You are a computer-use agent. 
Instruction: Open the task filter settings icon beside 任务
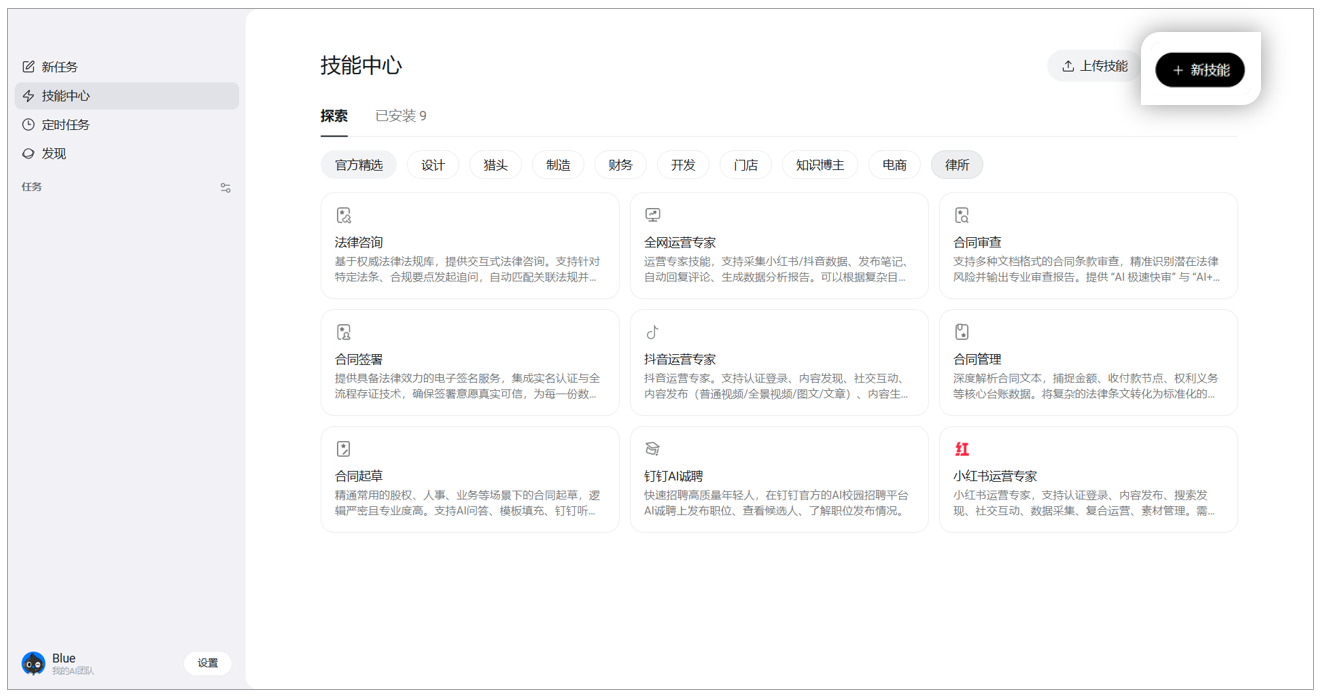pyautogui.click(x=226, y=188)
